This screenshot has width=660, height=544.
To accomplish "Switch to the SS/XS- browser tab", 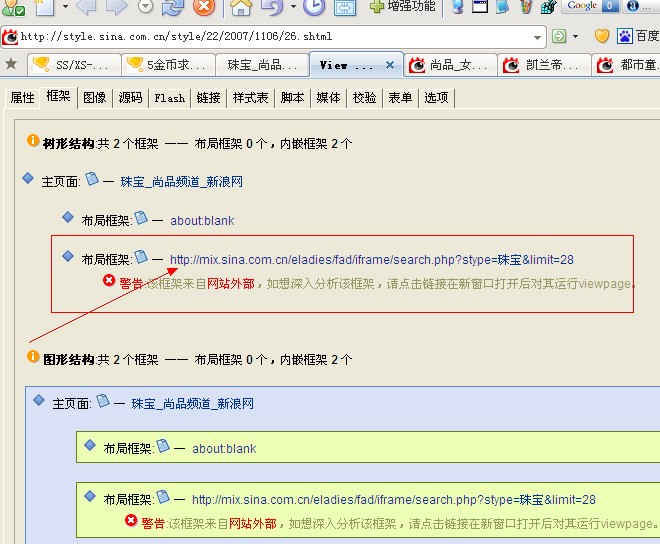I will [75, 65].
